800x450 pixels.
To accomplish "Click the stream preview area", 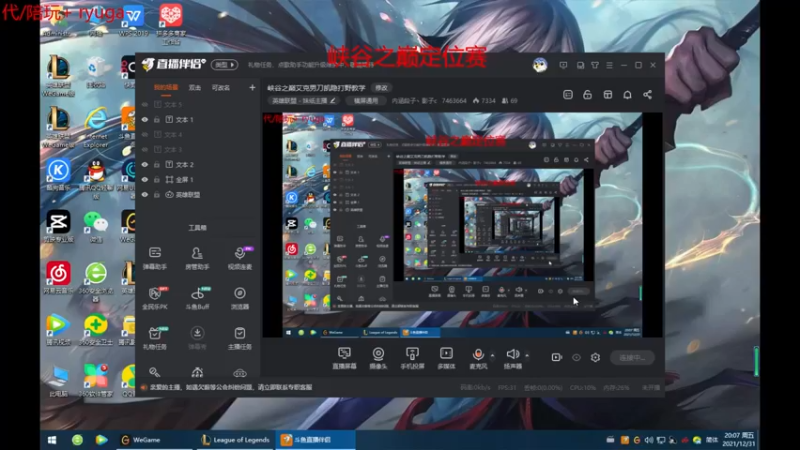I will (462, 225).
